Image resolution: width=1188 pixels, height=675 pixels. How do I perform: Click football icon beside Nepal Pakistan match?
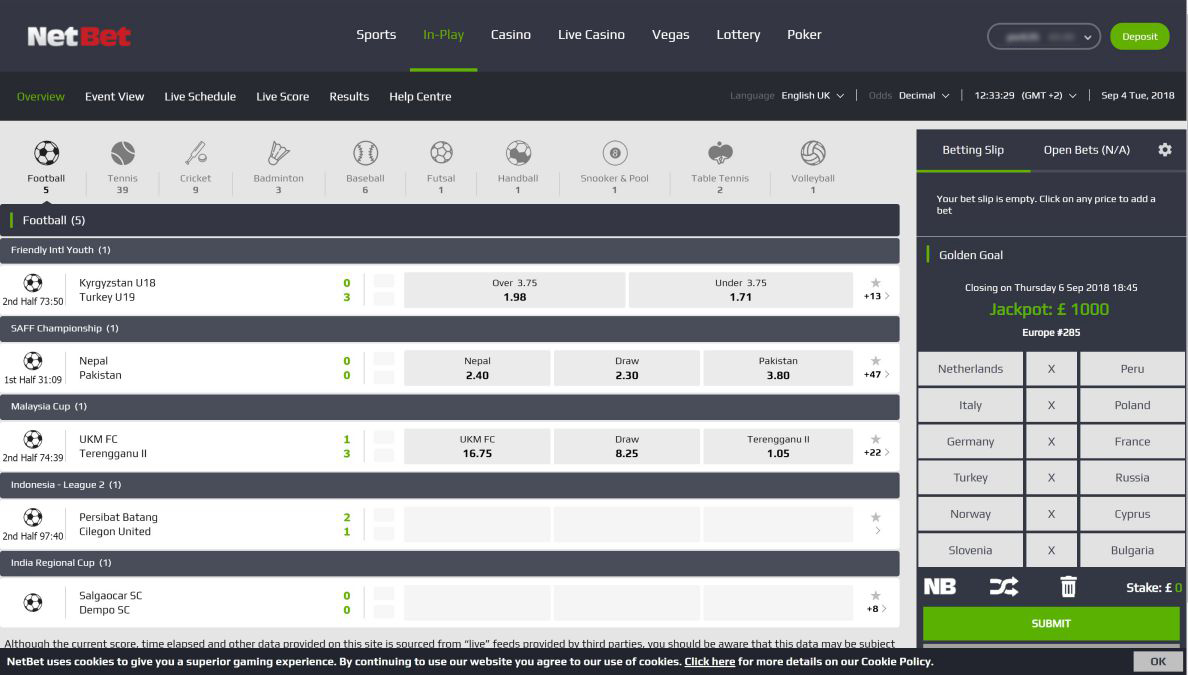(x=33, y=361)
